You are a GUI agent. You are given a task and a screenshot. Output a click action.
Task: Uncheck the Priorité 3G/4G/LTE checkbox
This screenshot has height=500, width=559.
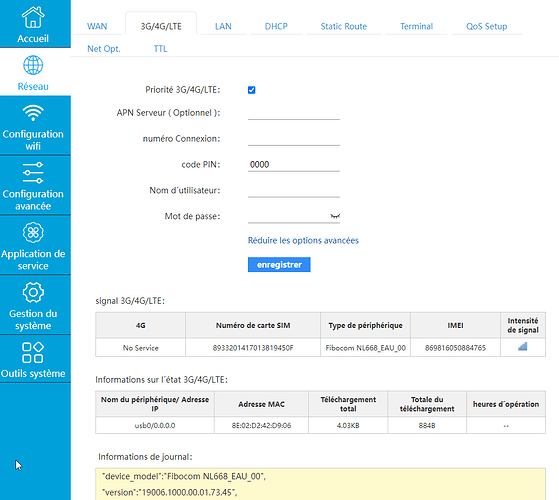[251, 90]
